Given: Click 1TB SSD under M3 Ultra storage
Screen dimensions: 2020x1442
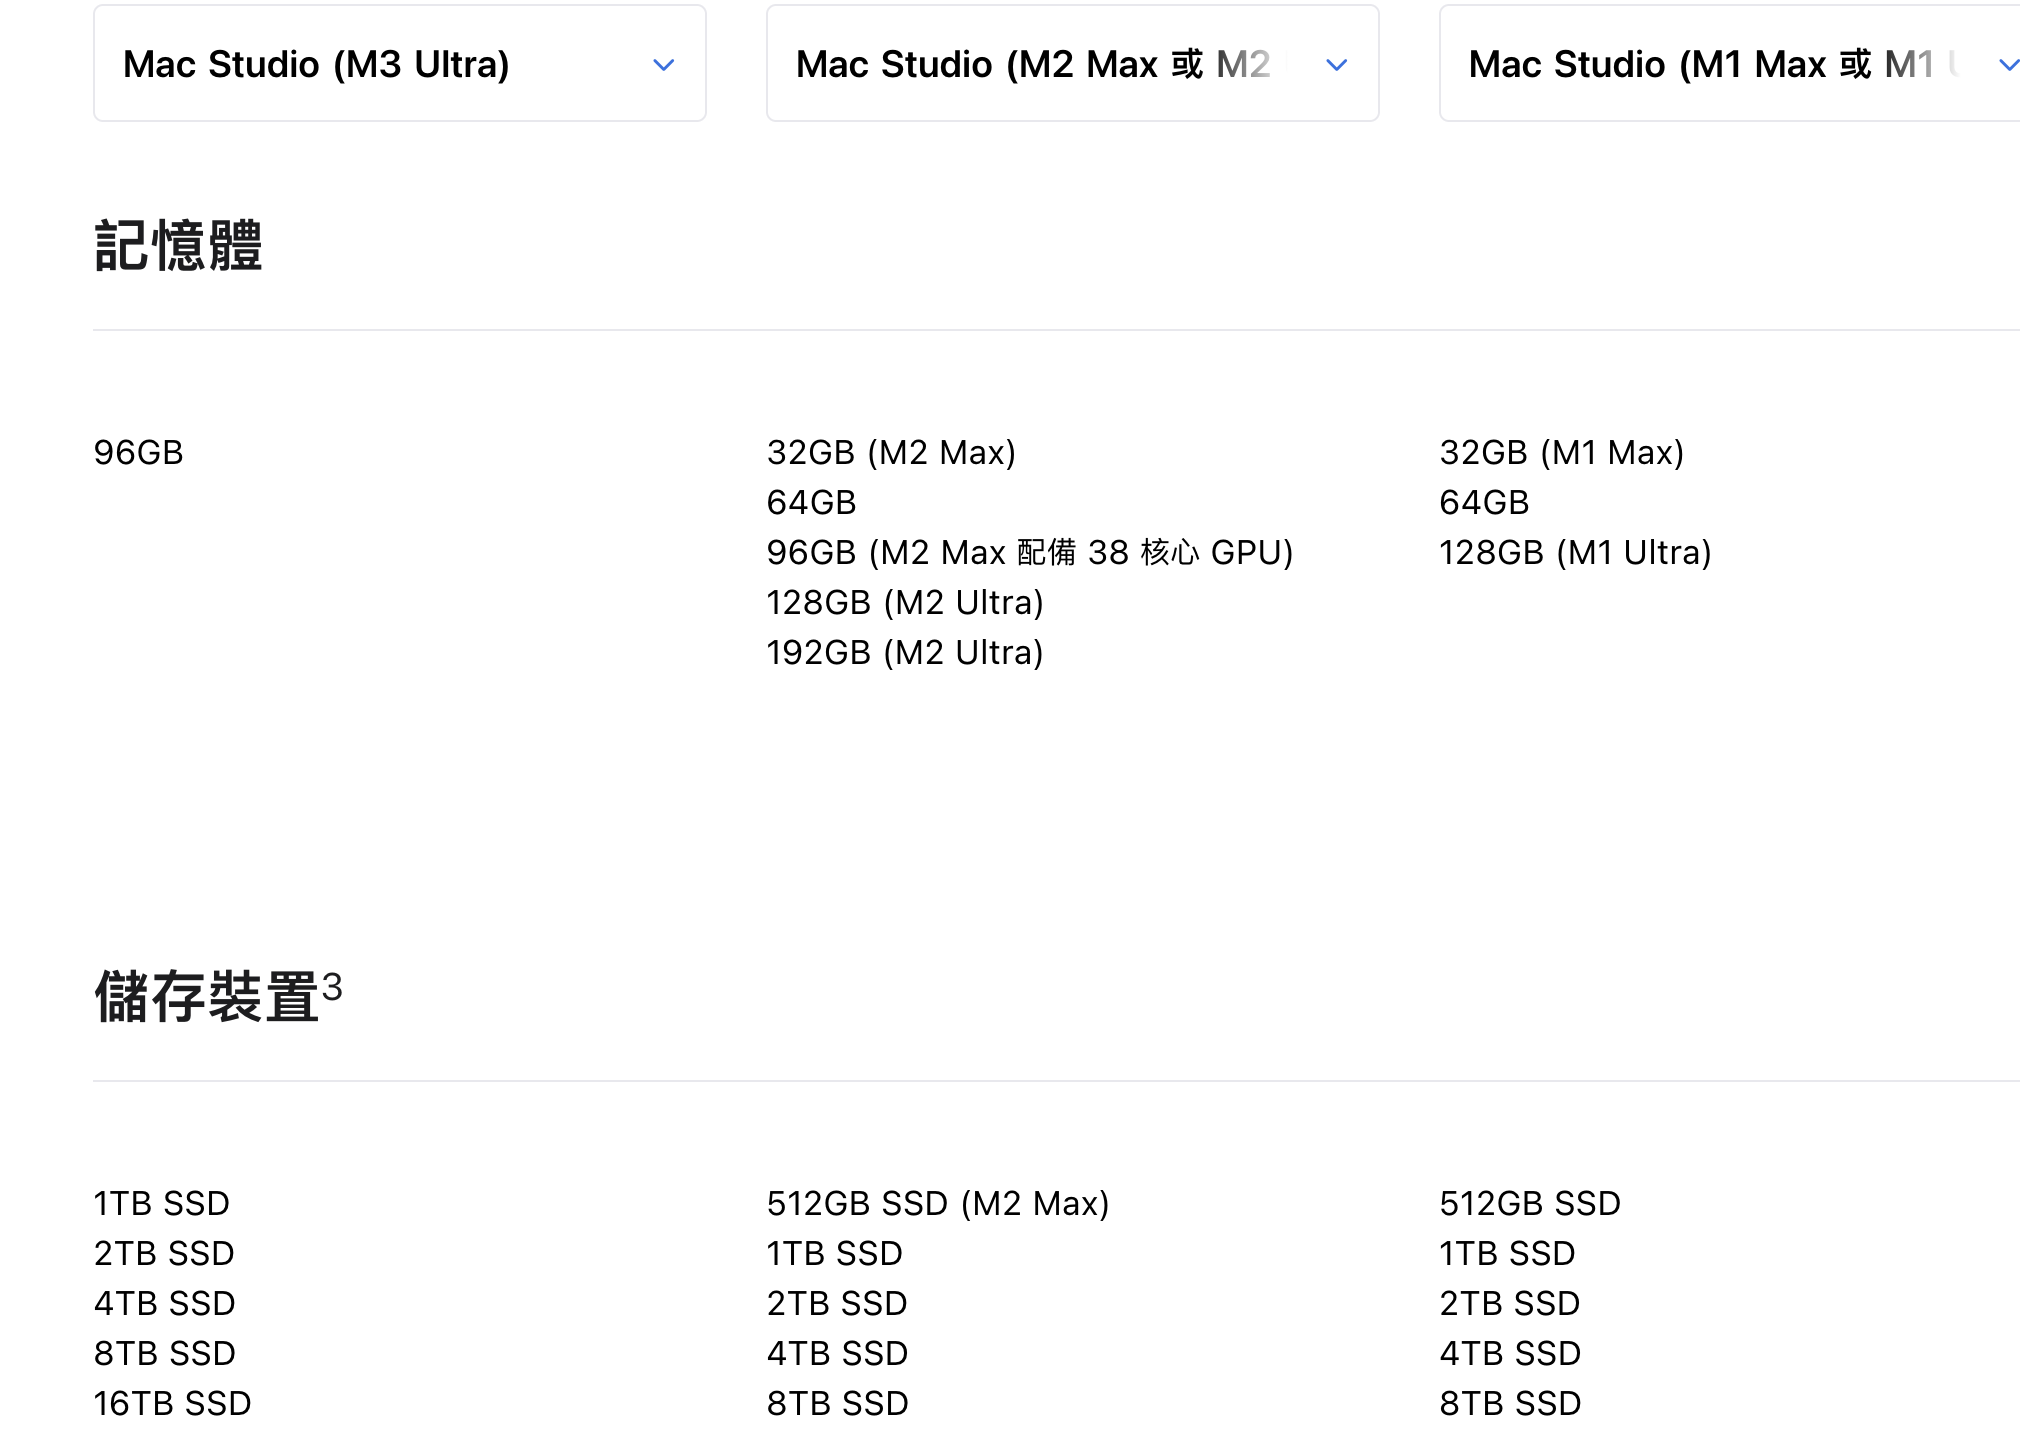Looking at the screenshot, I should tap(162, 1203).
